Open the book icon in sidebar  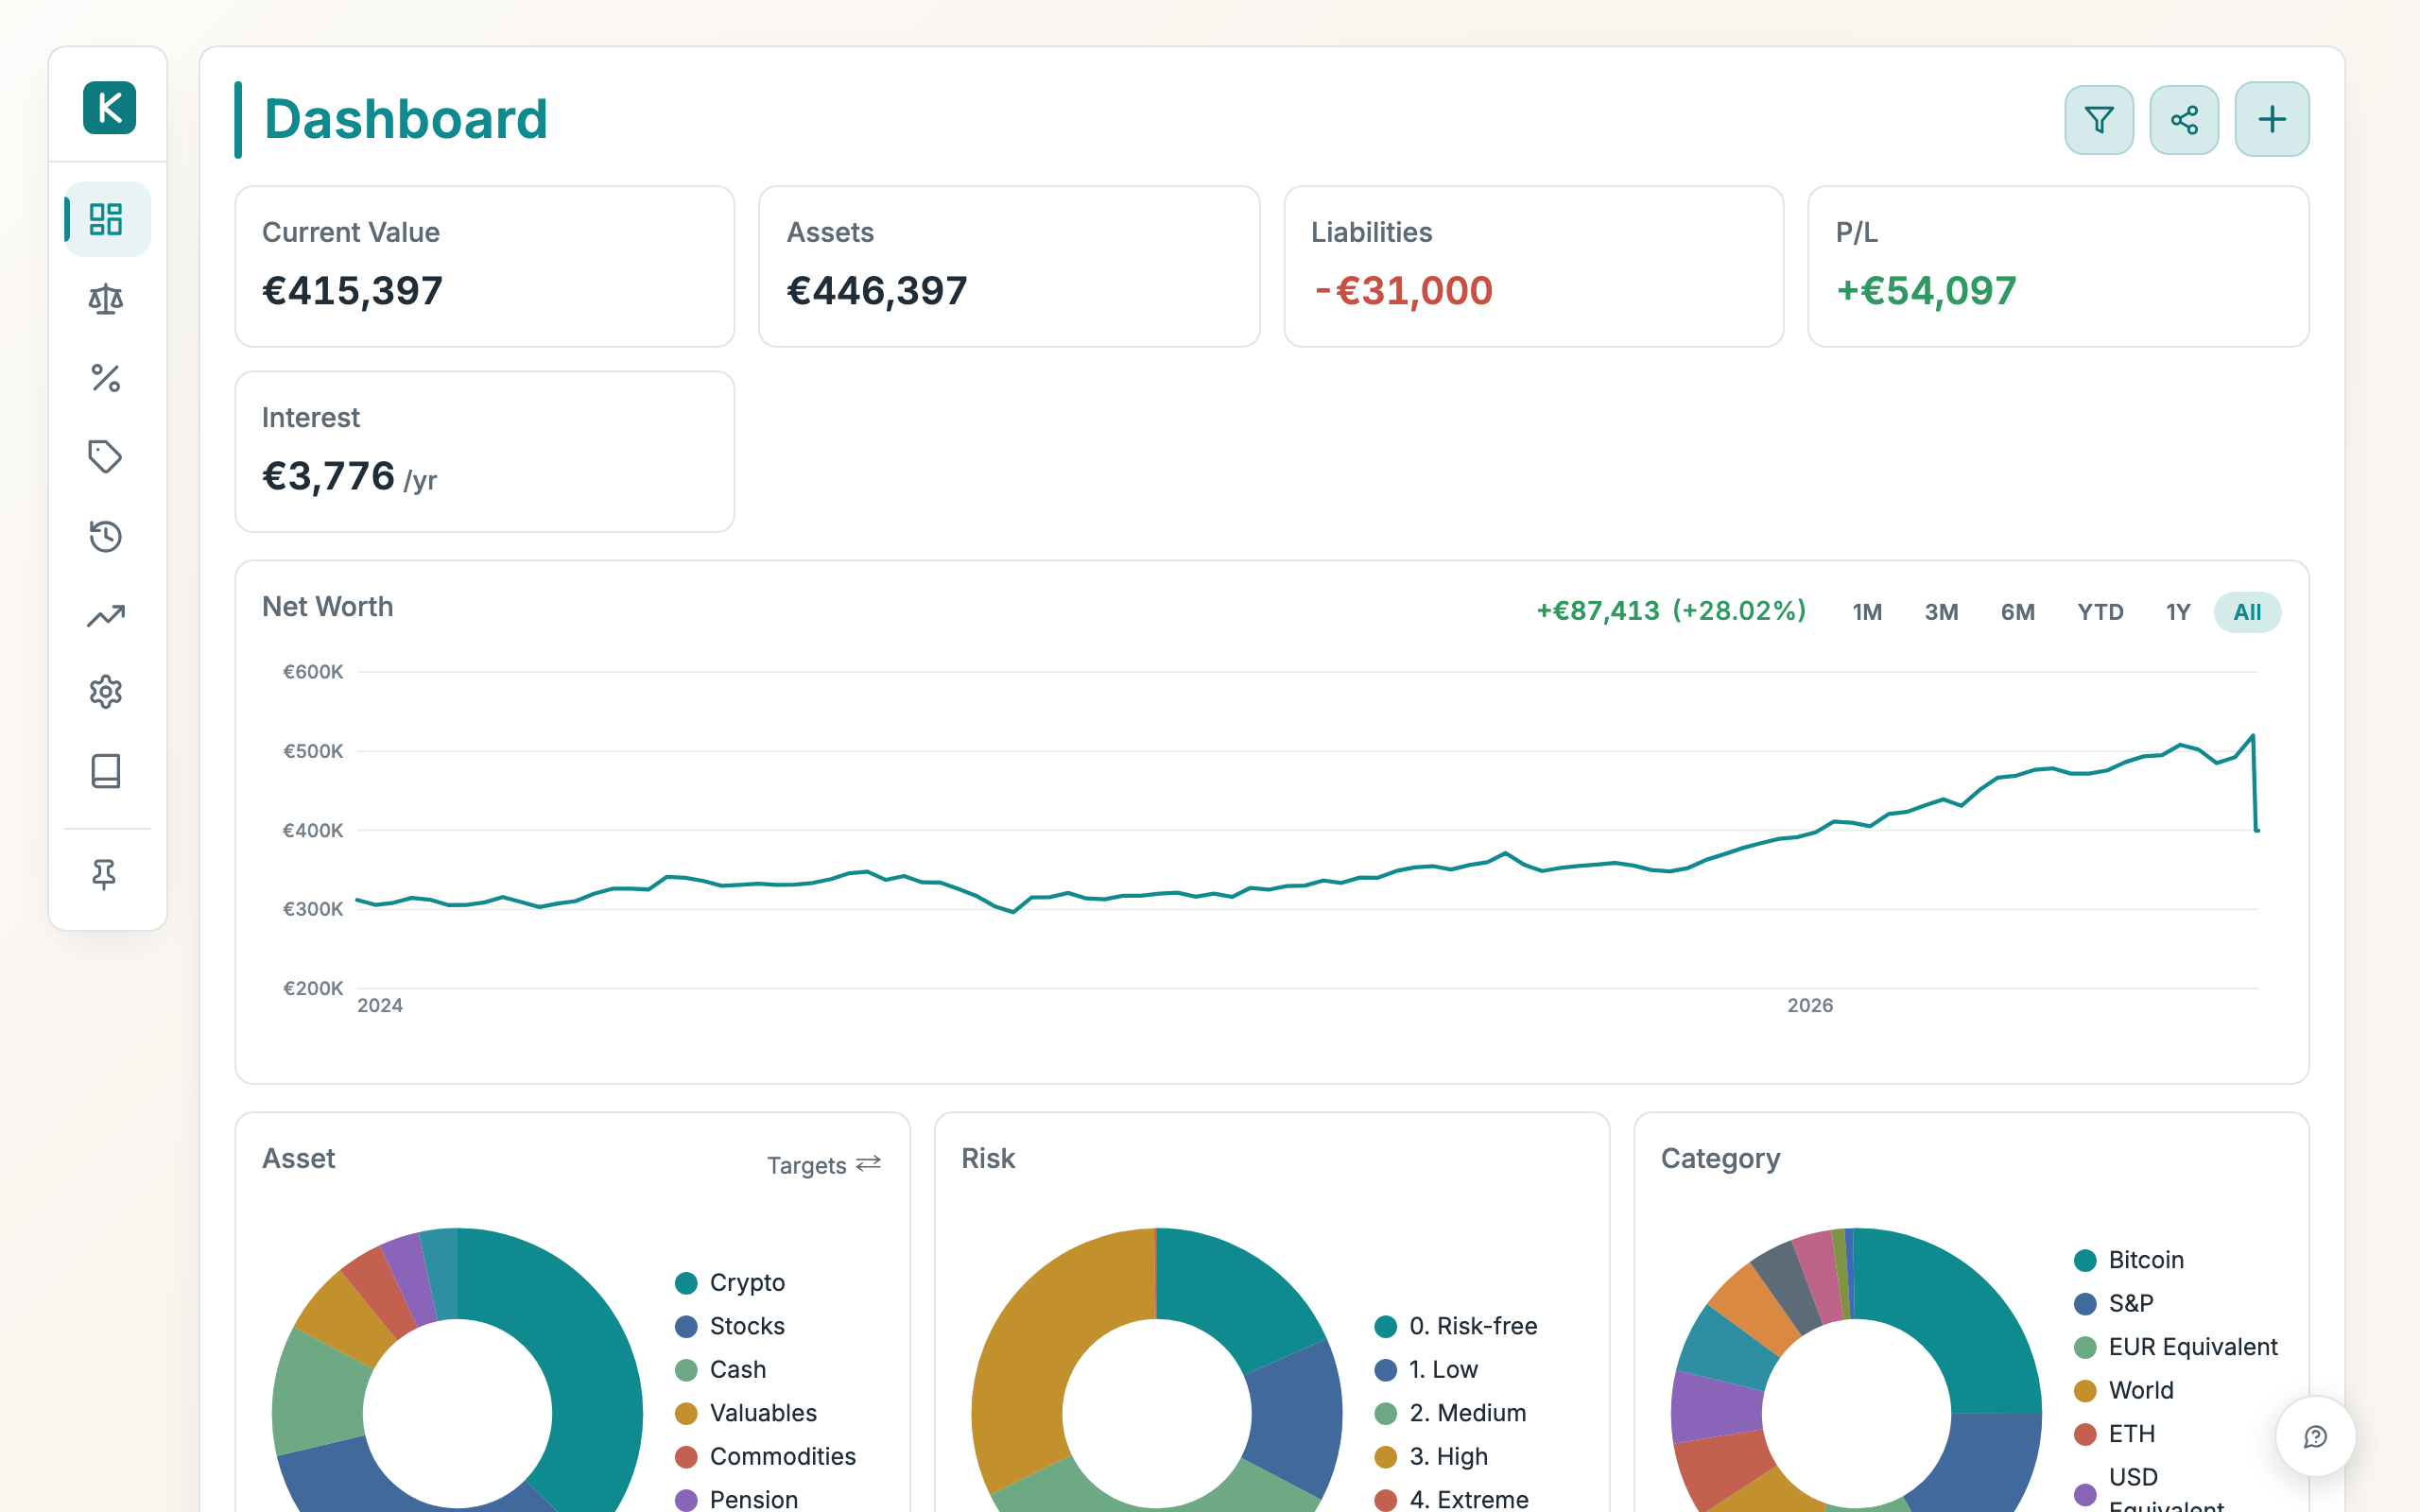(106, 771)
